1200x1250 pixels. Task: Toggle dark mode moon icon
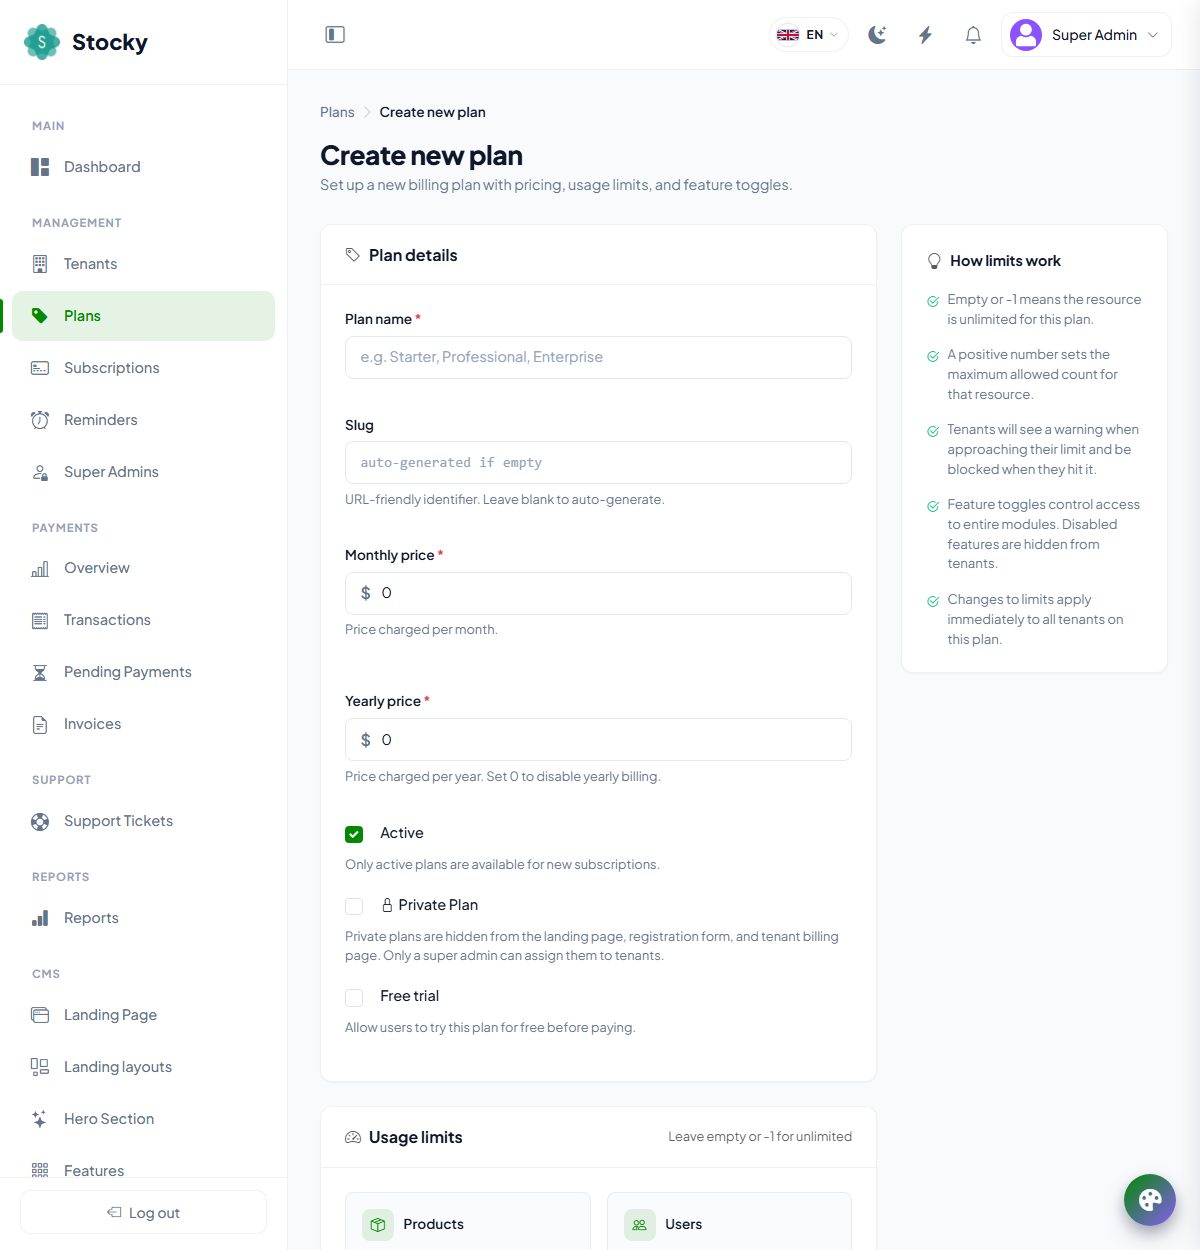877,35
